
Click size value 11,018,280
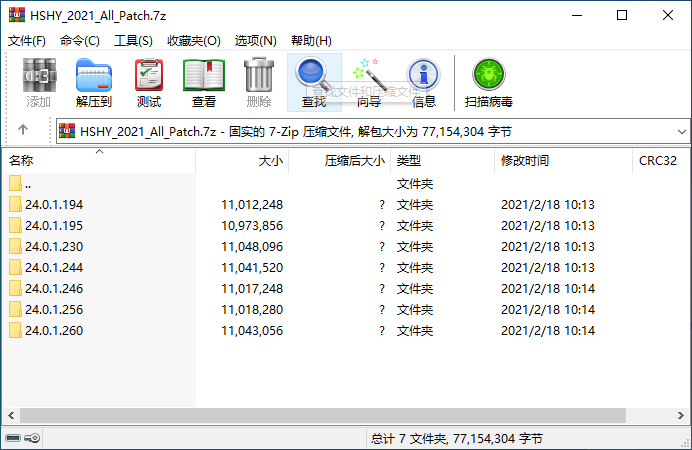pos(252,310)
